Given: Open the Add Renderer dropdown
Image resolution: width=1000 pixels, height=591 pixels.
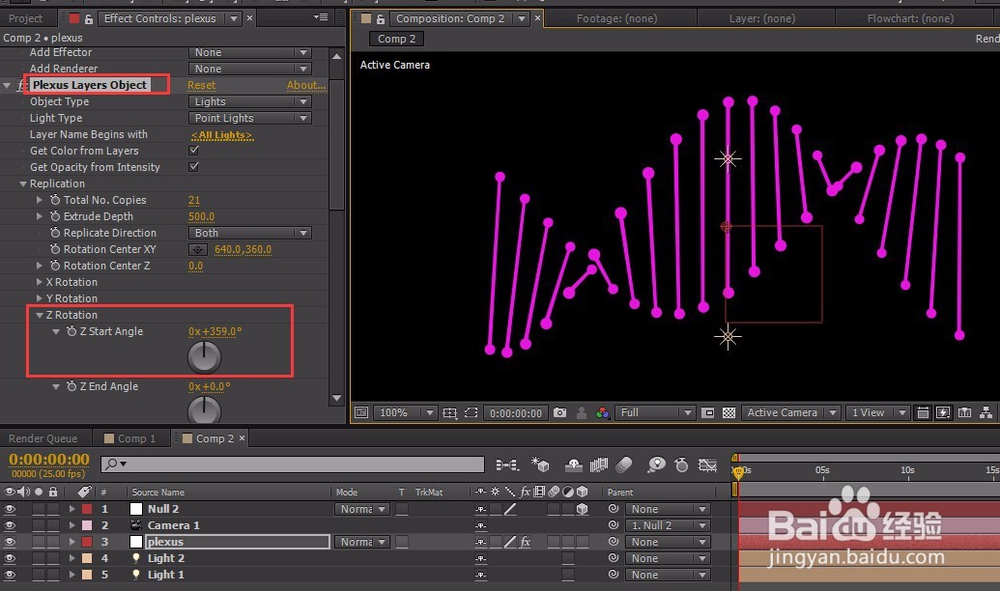Looking at the screenshot, I should pyautogui.click(x=249, y=69).
